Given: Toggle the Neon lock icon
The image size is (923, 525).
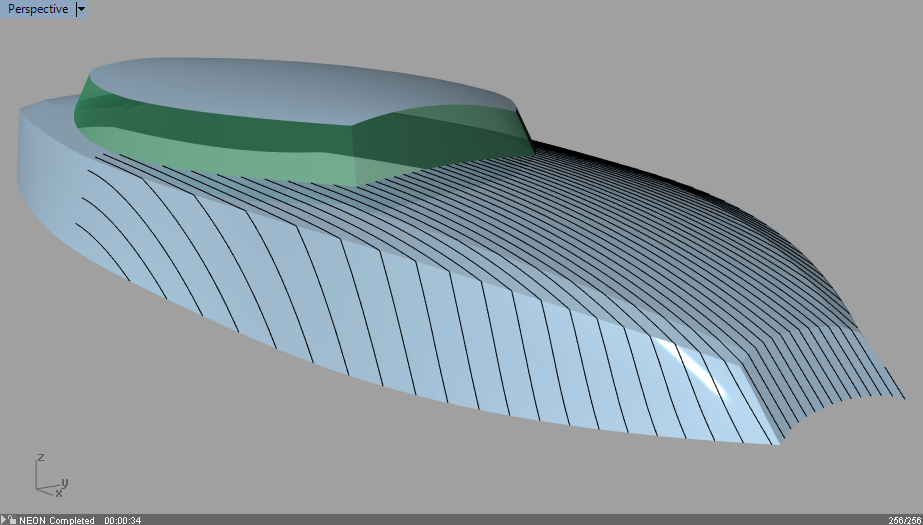Looking at the screenshot, I should point(12,520).
